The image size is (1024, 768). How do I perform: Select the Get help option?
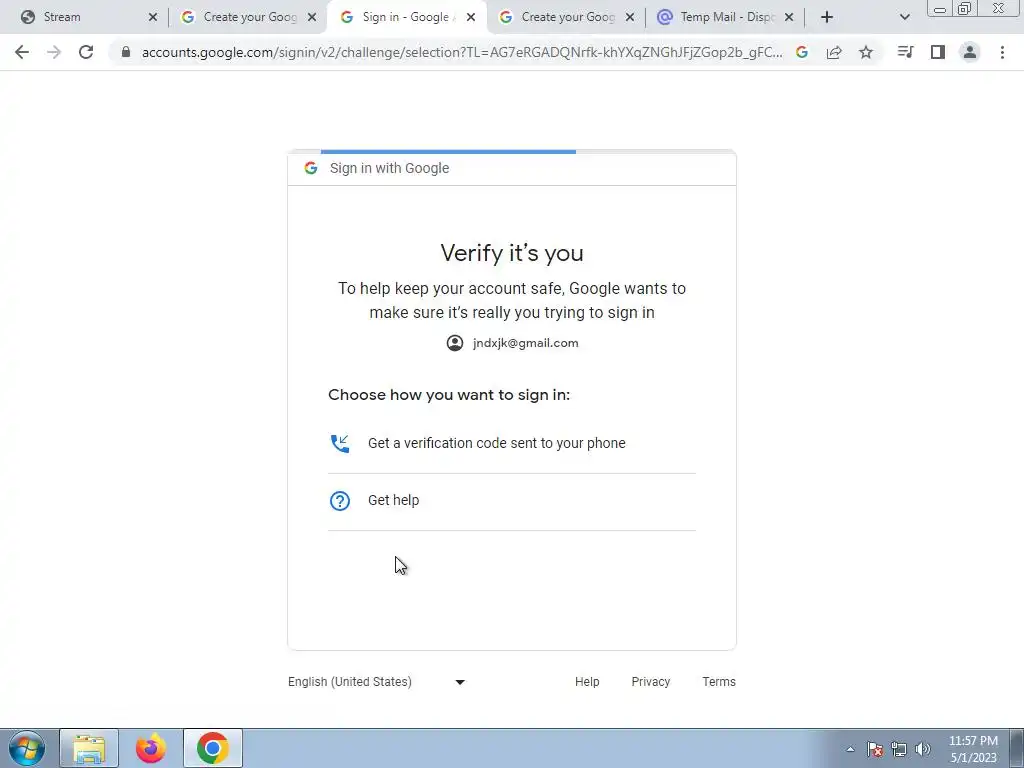(512, 501)
